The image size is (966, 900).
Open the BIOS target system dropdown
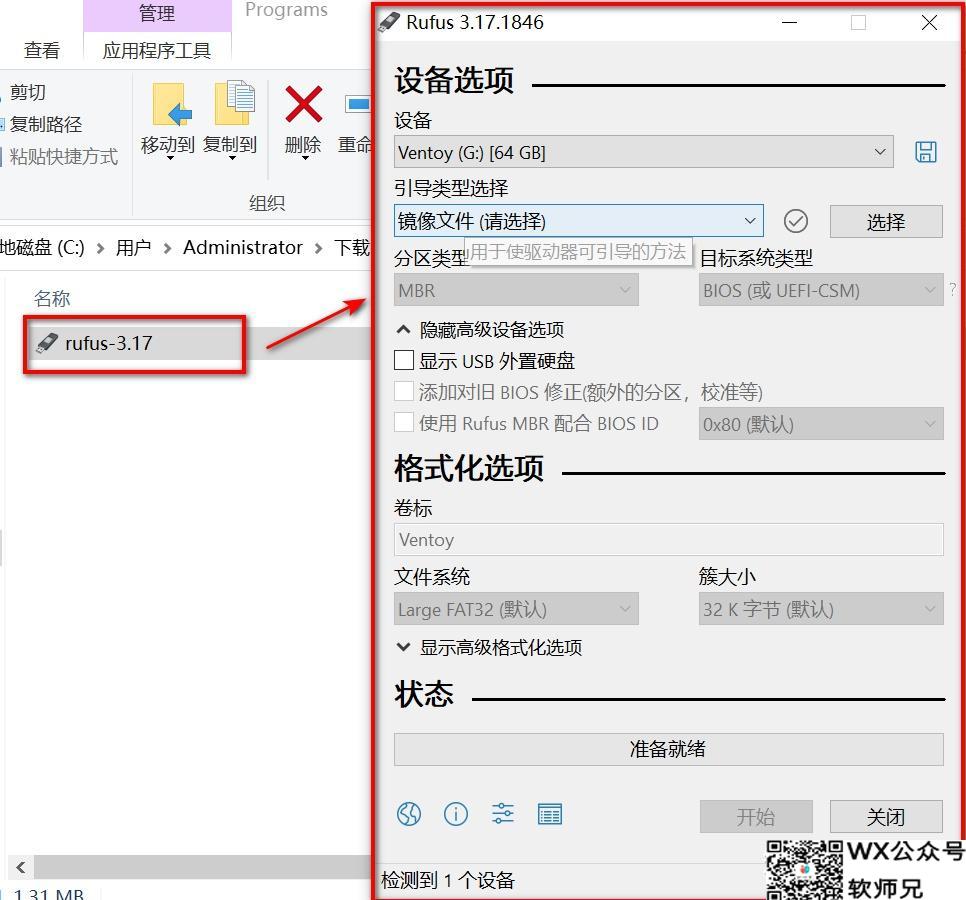[820, 290]
